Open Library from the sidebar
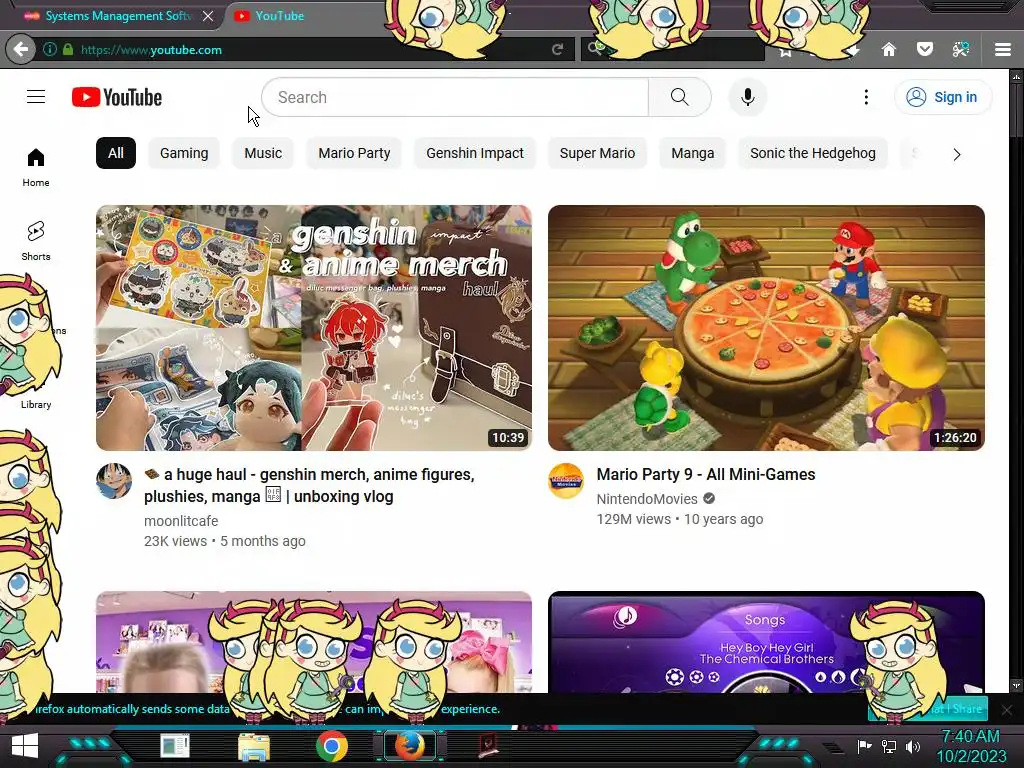 coord(36,404)
